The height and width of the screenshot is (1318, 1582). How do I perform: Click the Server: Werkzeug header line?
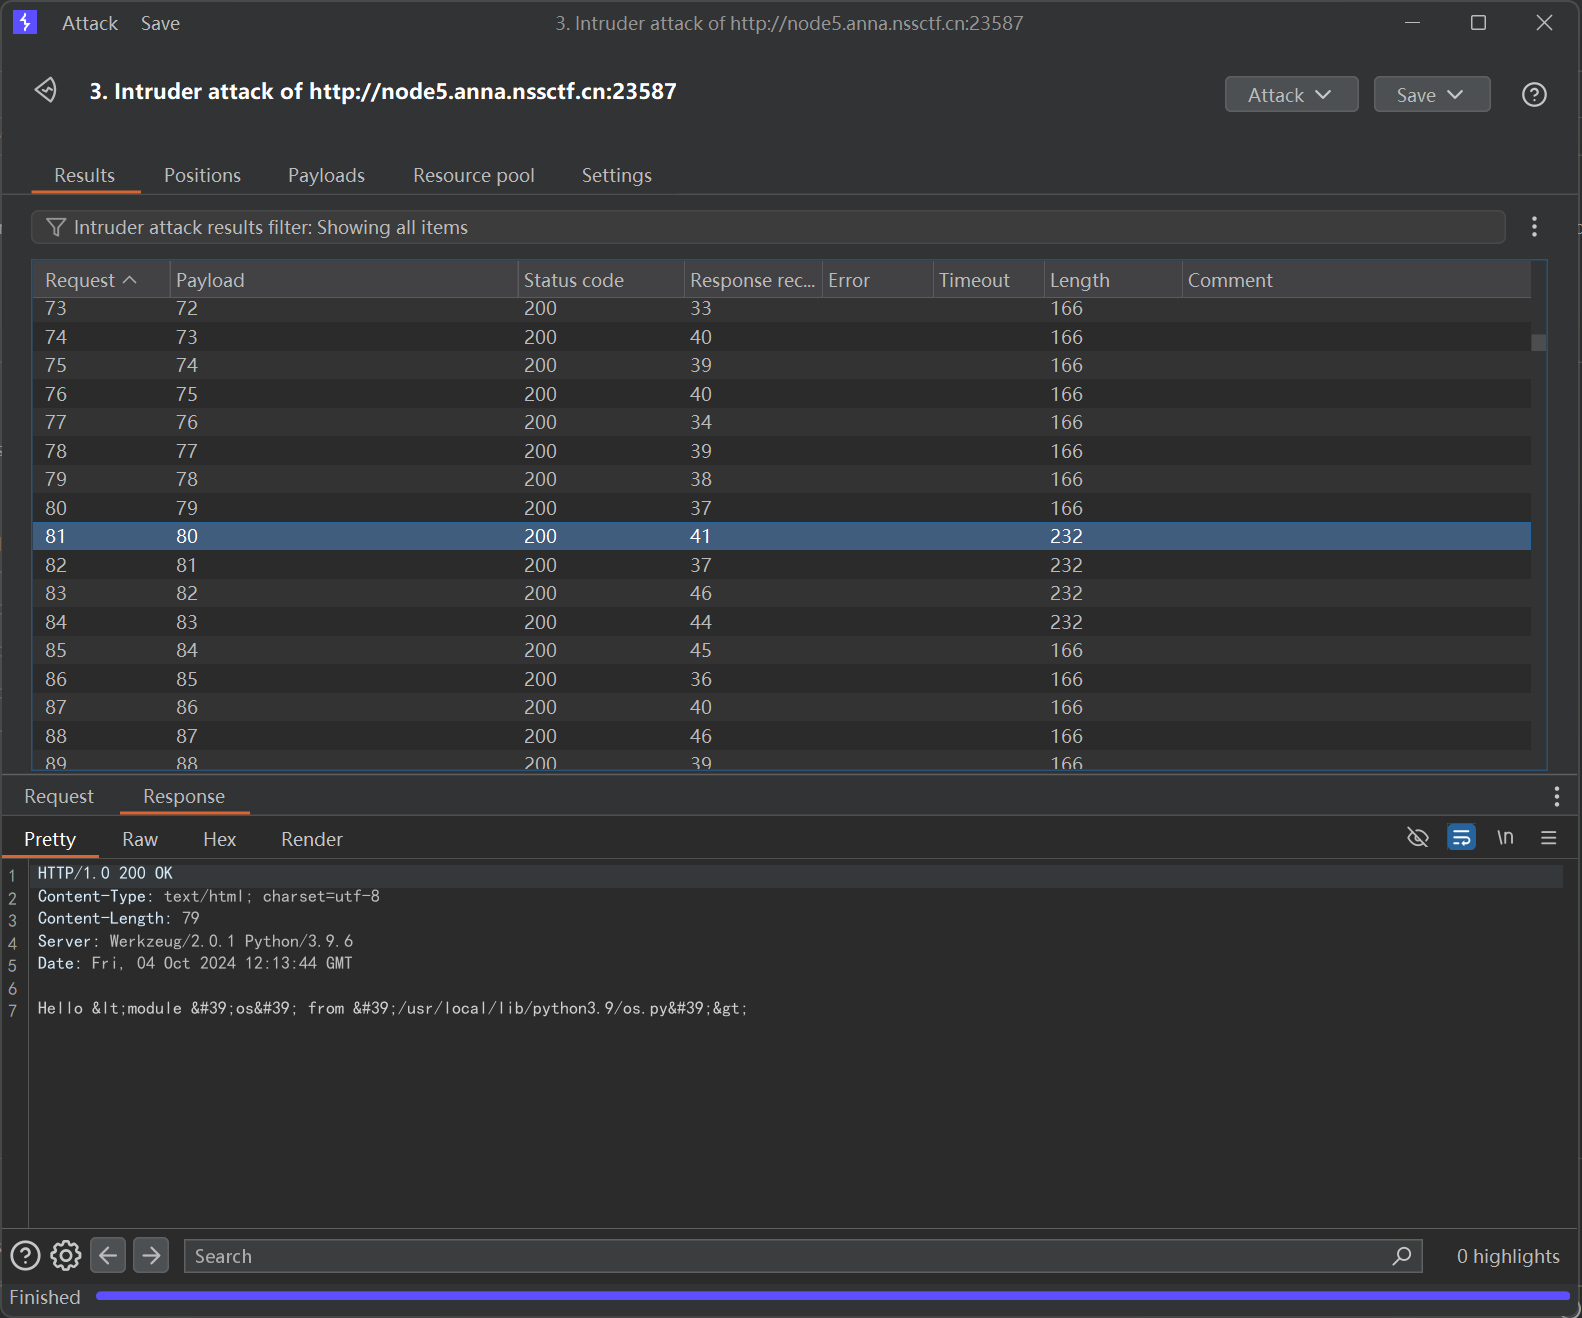tap(195, 941)
